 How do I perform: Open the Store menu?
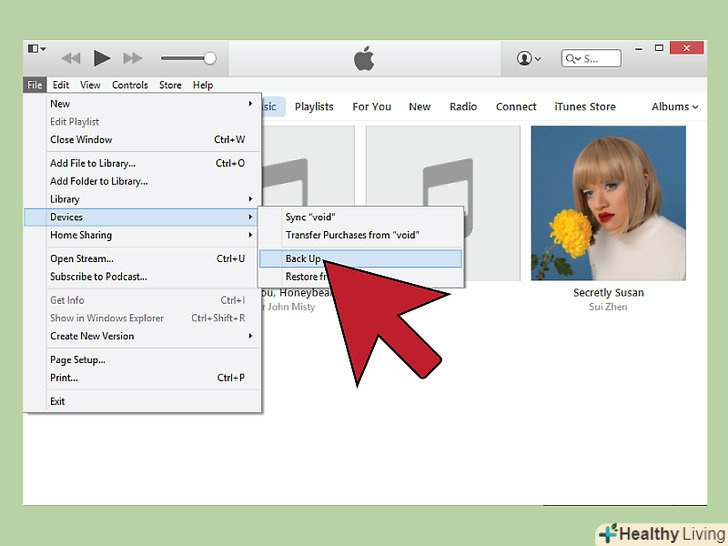(x=170, y=85)
